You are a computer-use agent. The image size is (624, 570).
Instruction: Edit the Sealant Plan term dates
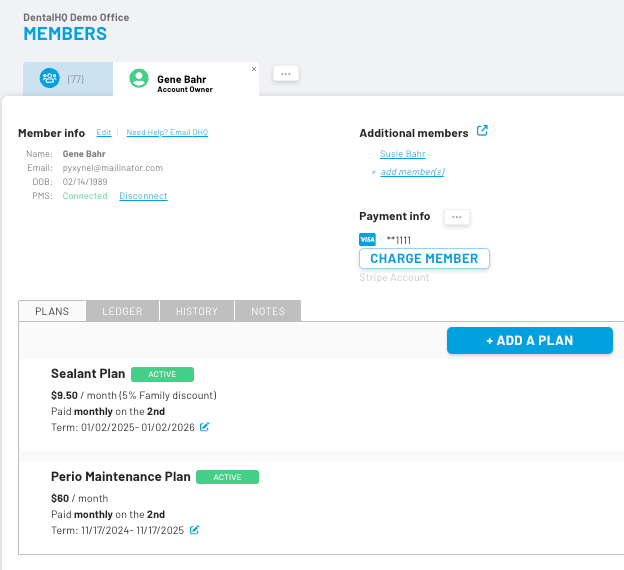point(205,427)
